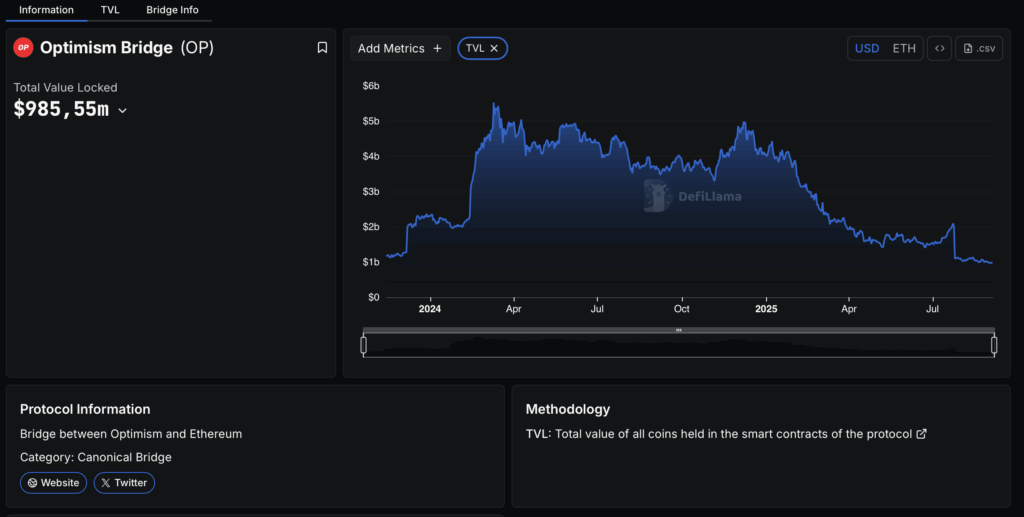The image size is (1024, 517).
Task: Click 'Bridge between Optimism and Ethereum' description
Action: (x=131, y=434)
